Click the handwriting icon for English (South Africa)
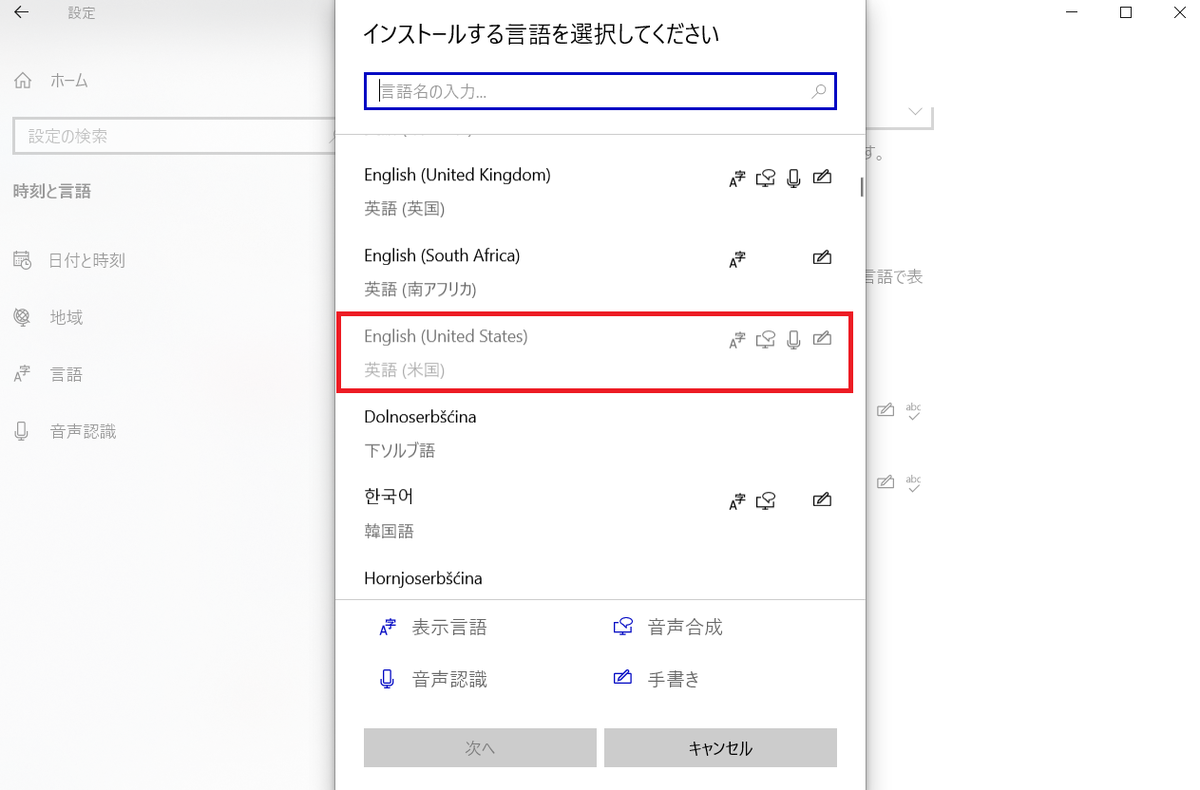 (822, 259)
